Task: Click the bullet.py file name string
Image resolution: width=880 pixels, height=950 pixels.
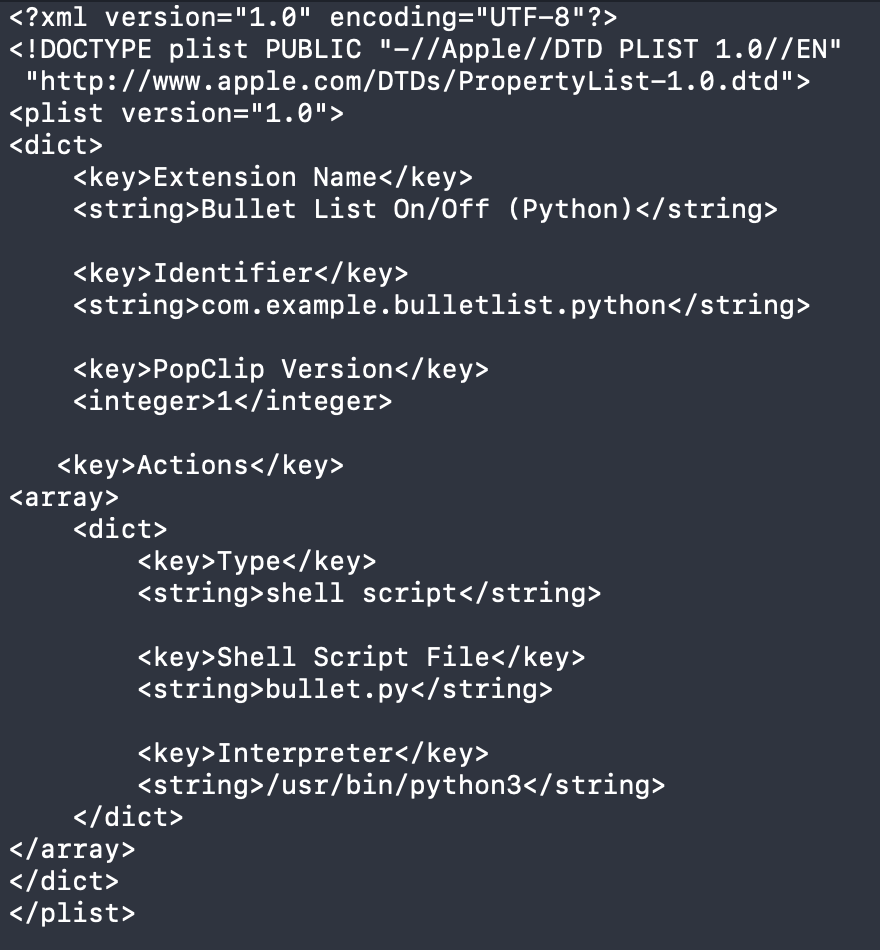Action: [x=337, y=689]
